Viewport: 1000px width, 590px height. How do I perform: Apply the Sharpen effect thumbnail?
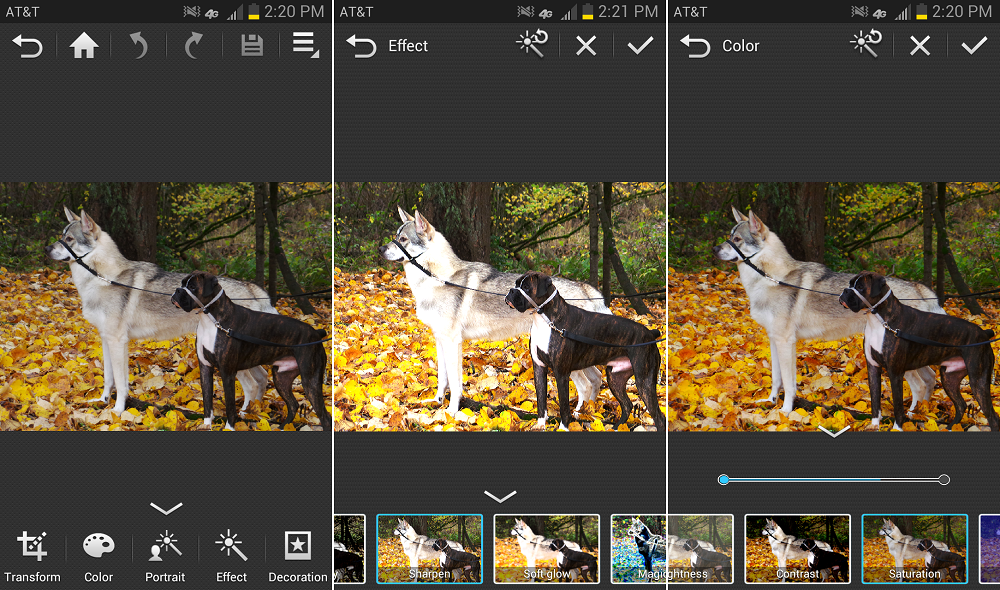coord(429,548)
